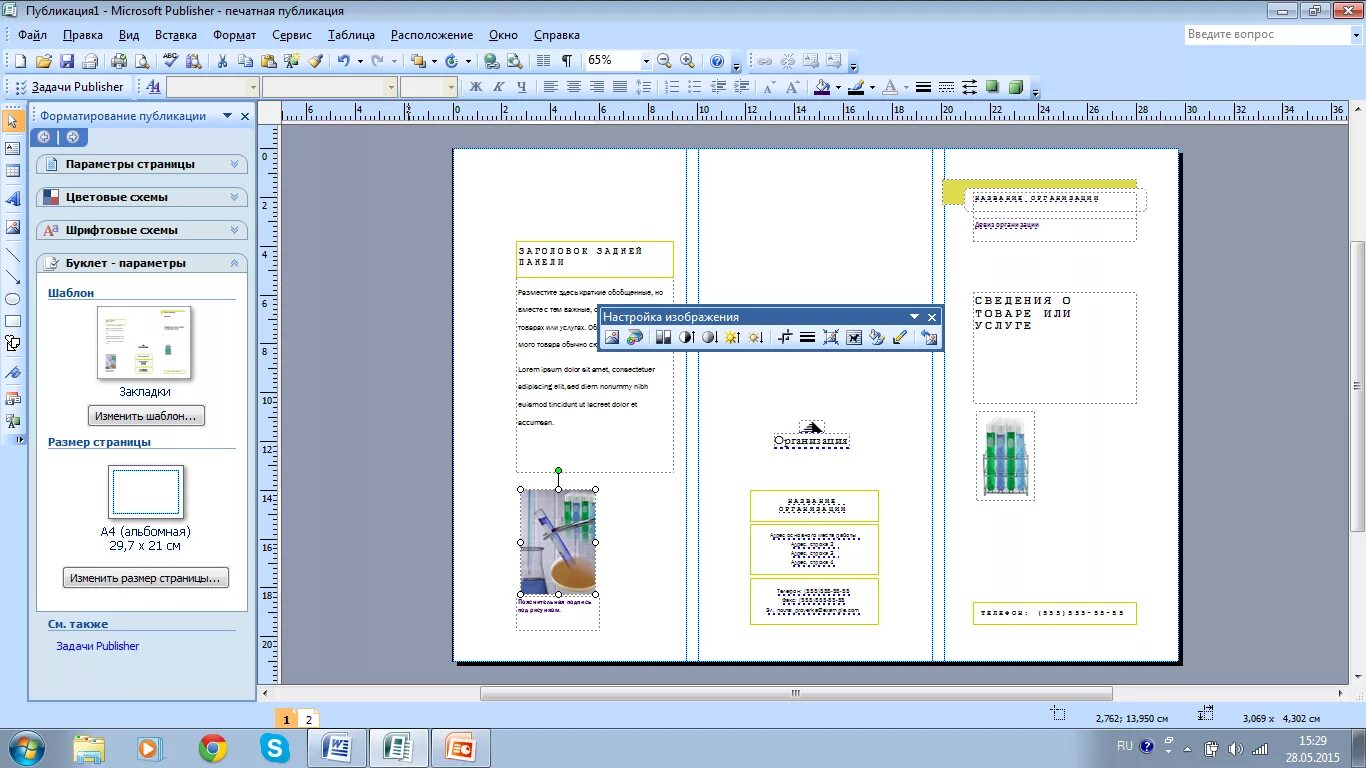Center the text alignment

[x=574, y=87]
